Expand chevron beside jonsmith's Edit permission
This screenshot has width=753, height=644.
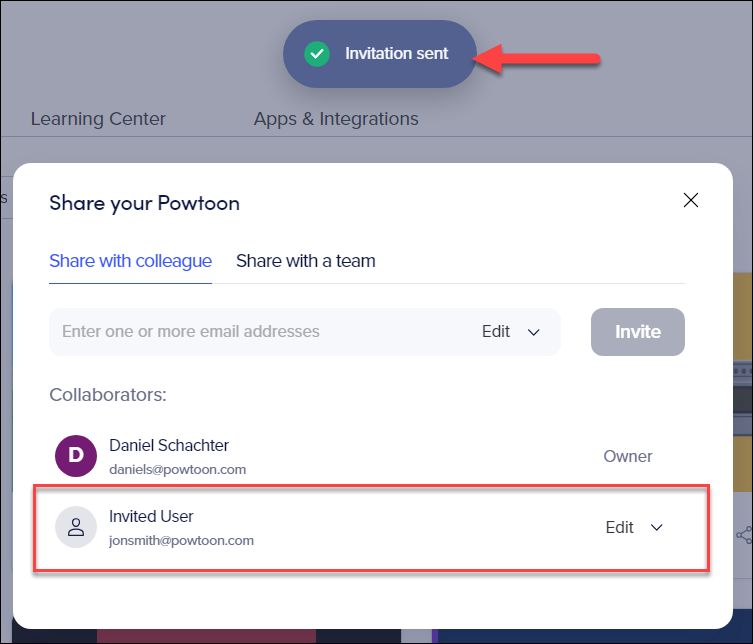(656, 527)
